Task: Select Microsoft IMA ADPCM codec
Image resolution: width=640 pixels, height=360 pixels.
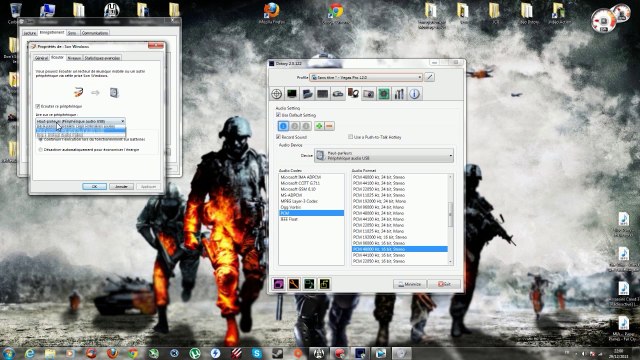Action: (x=311, y=178)
